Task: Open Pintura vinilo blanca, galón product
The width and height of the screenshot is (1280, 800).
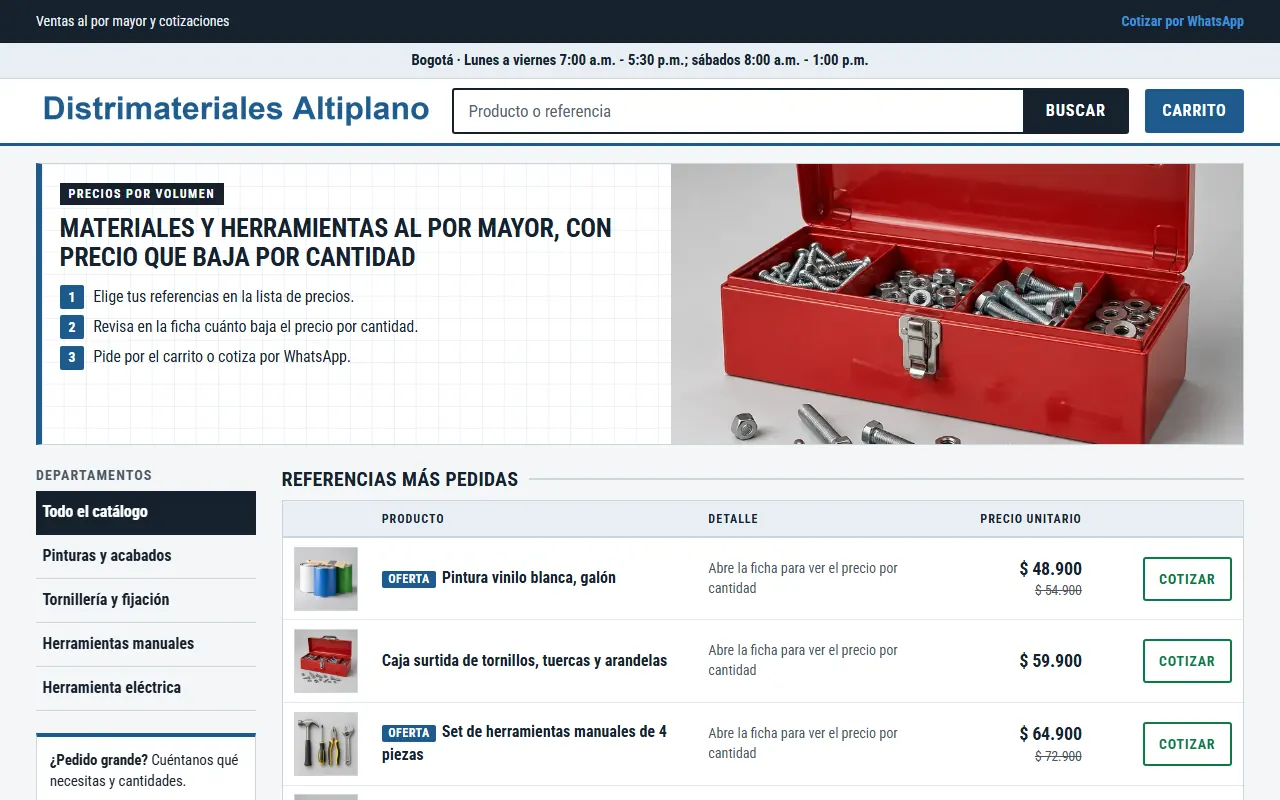Action: [x=529, y=578]
